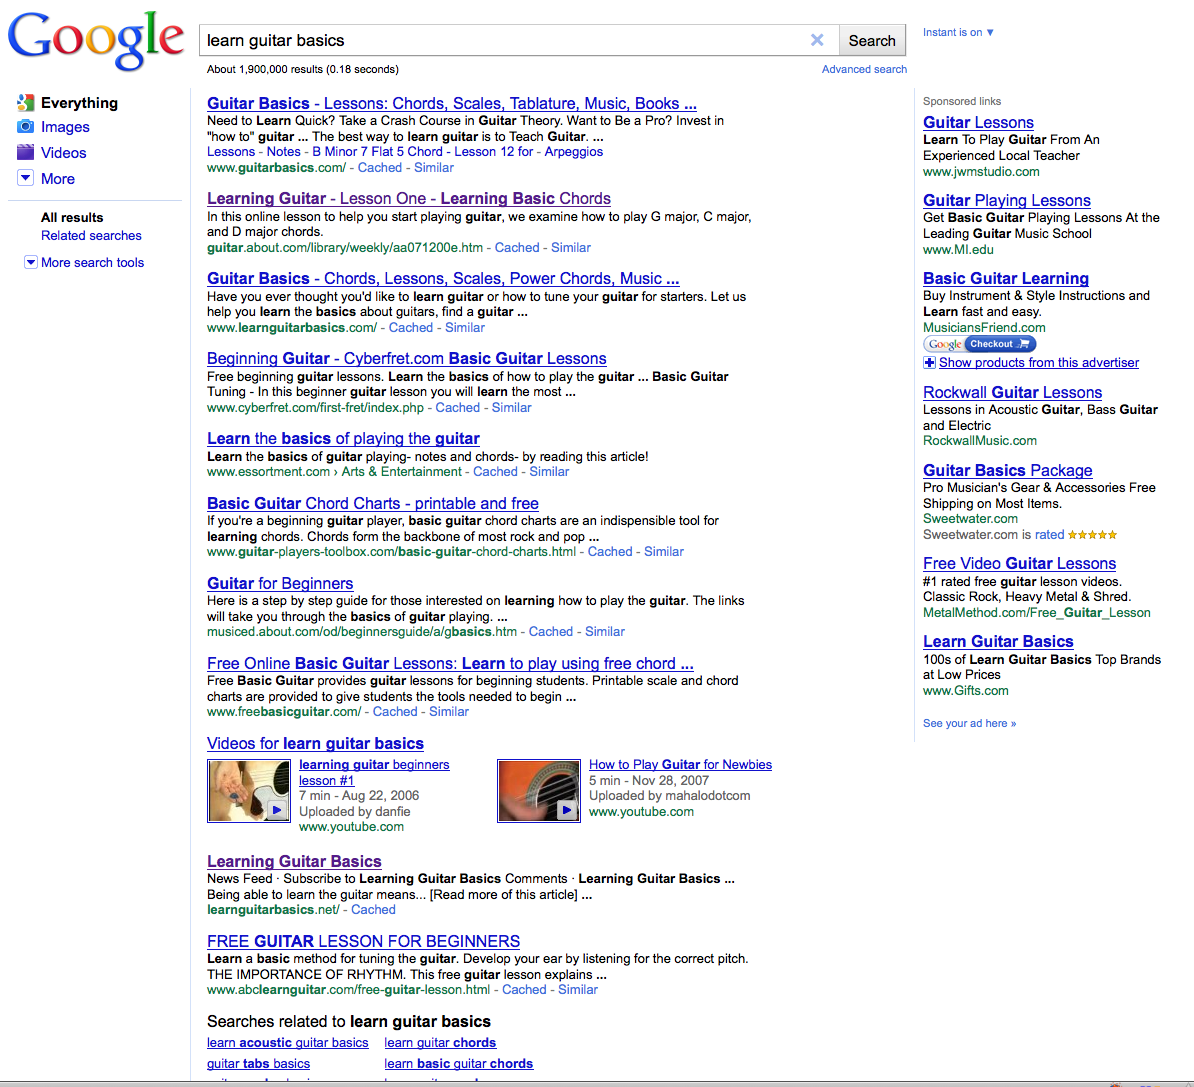Open Guitar Basics - Lessons: Chords, Scales result
This screenshot has width=1194, height=1087.
452,104
